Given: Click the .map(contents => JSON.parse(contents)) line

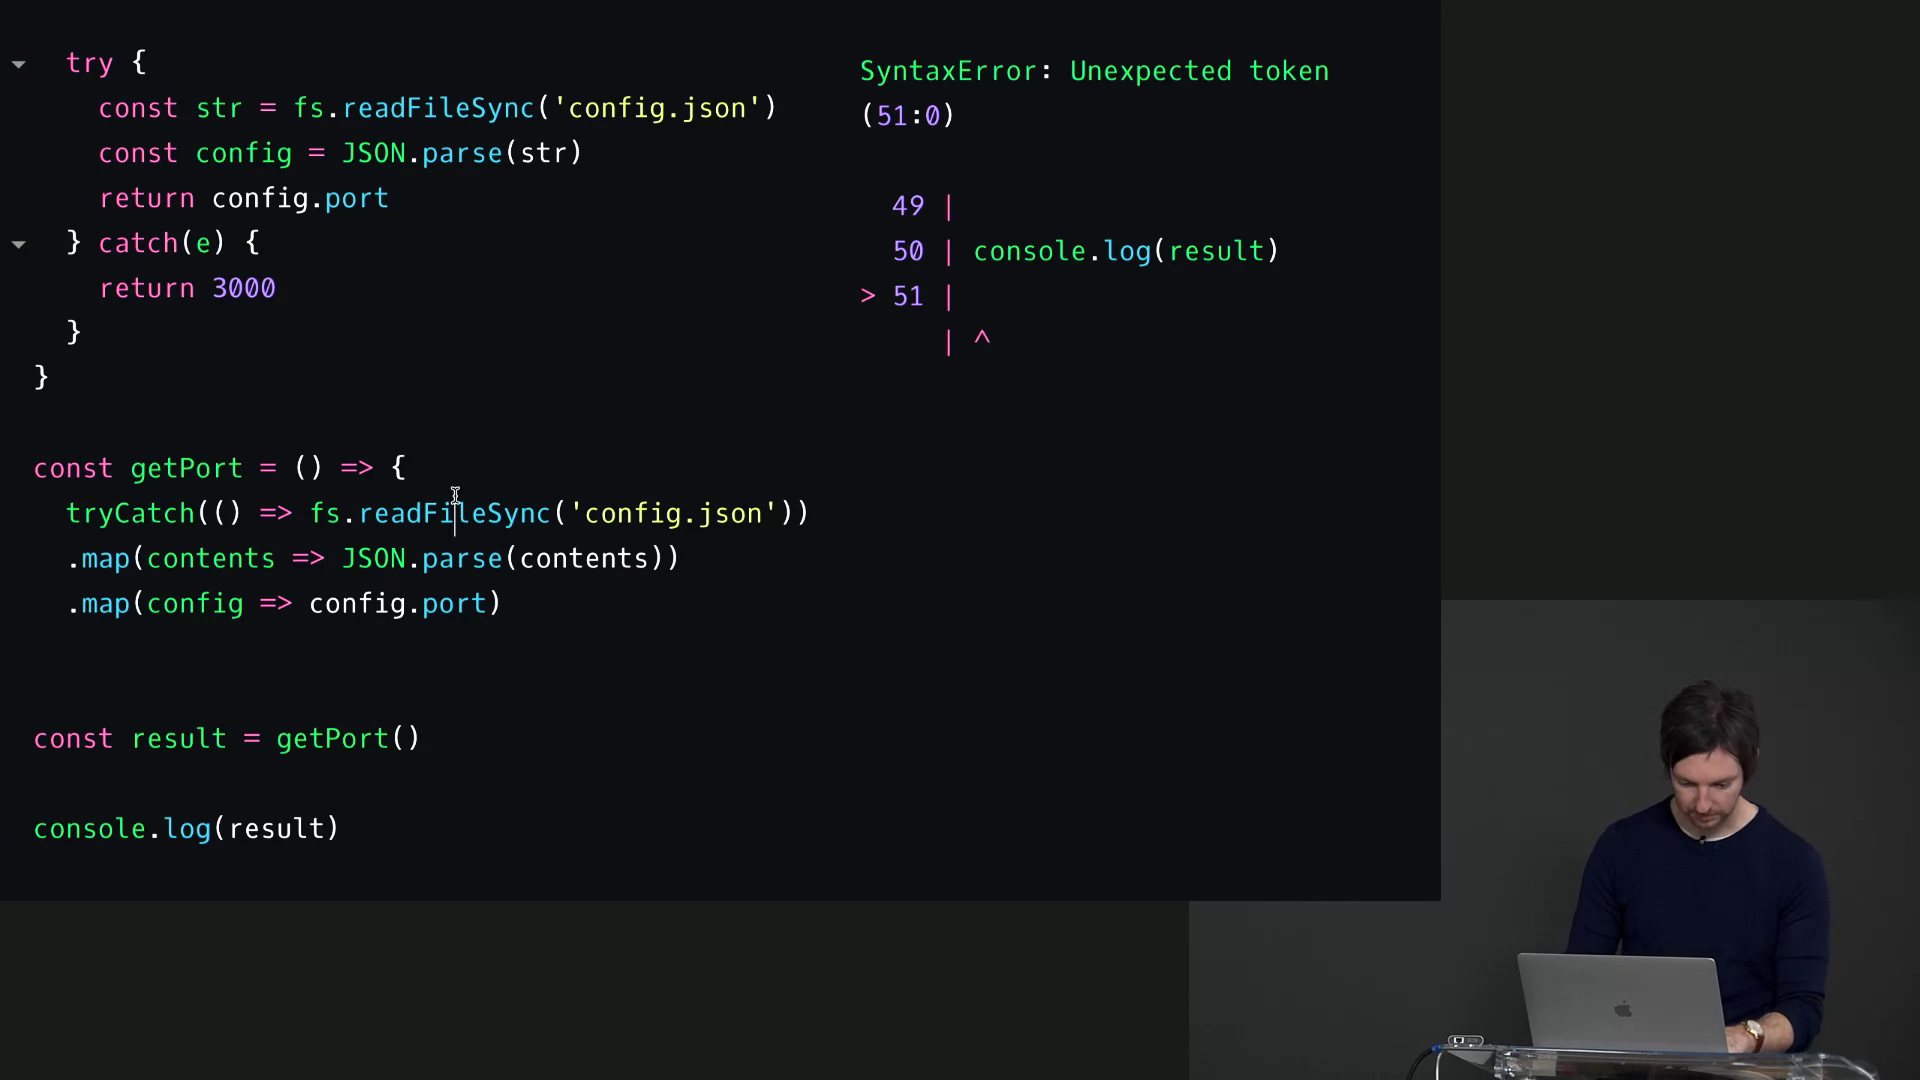Looking at the screenshot, I should click(x=373, y=558).
